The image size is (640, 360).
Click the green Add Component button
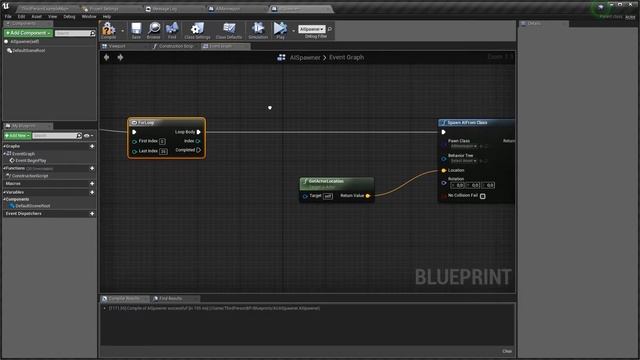coord(28,33)
